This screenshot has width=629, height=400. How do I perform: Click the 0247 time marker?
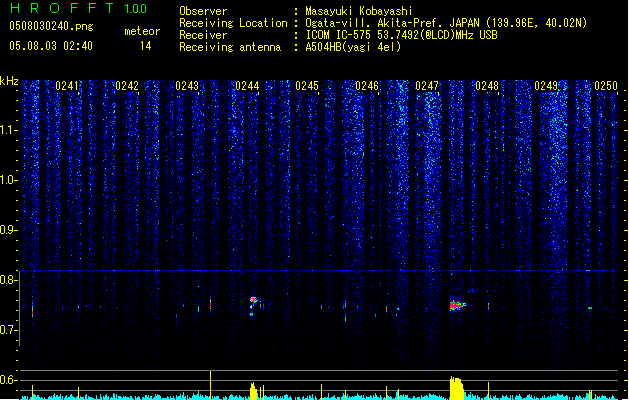point(427,86)
